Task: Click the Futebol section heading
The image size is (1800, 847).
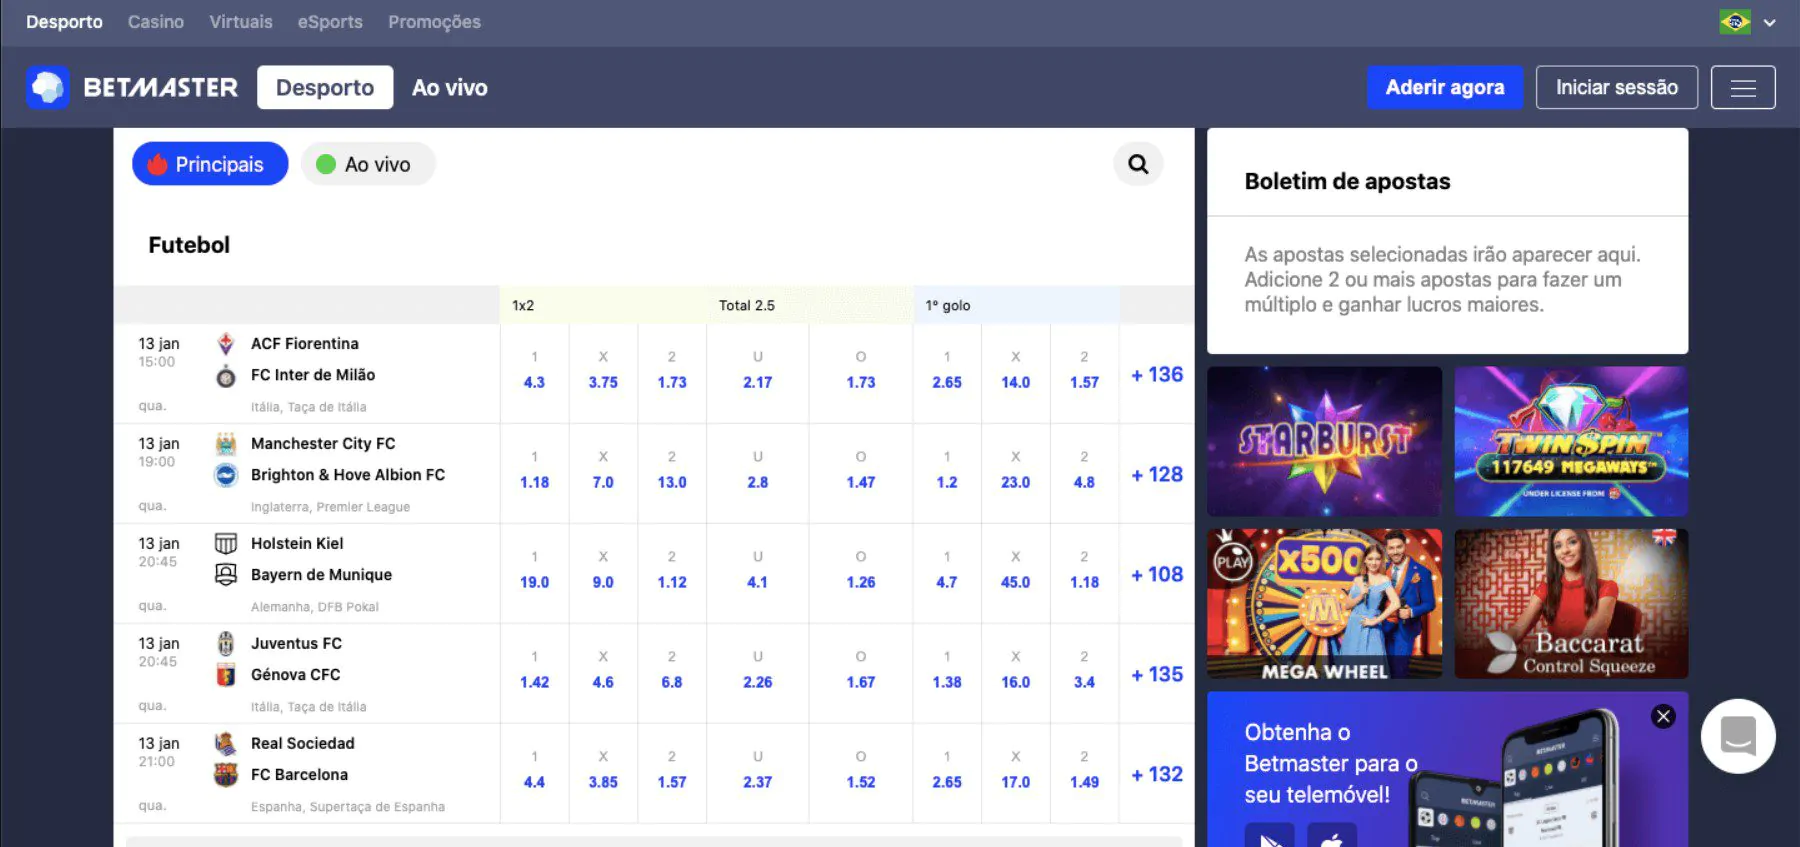Action: (189, 245)
